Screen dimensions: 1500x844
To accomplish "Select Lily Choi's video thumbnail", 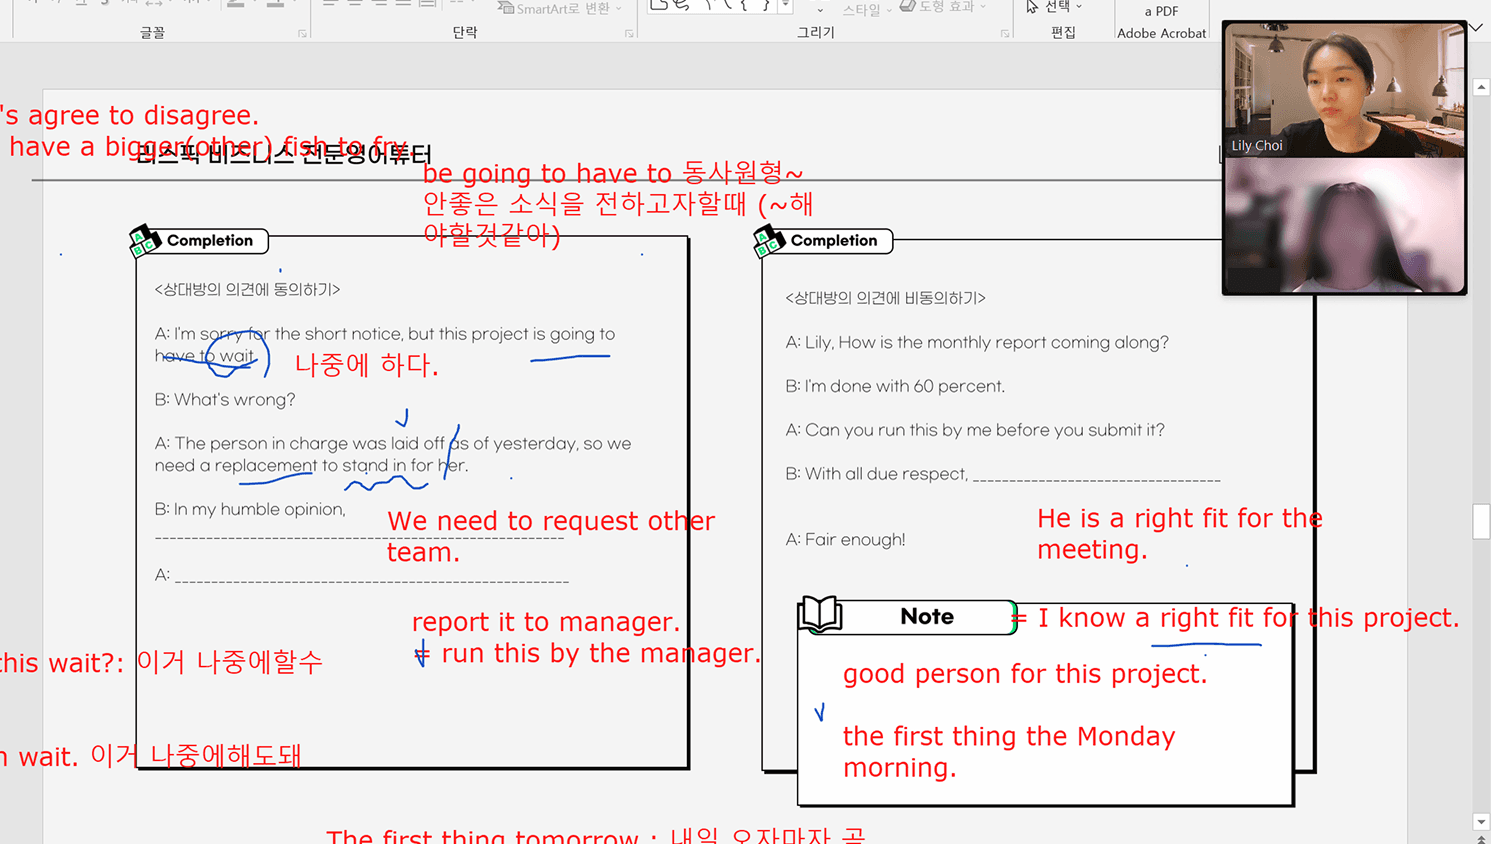I will tap(1344, 90).
